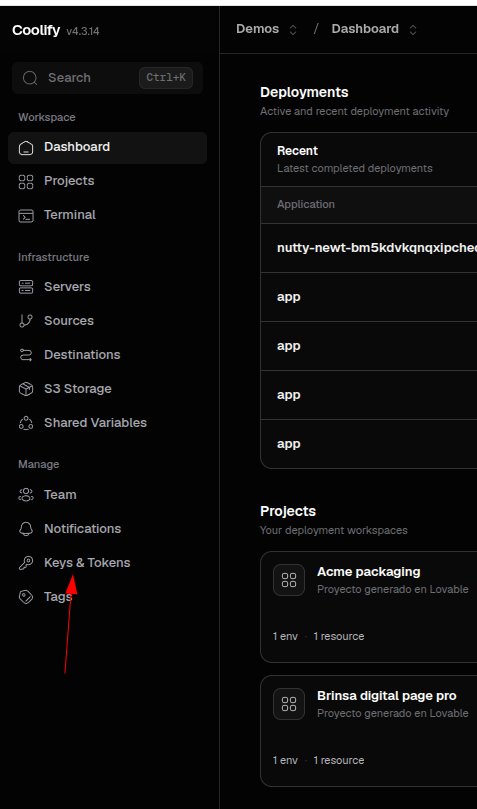Screen dimensions: 477x809
Task: Click the Destinations icon in sidebar
Action: tap(26, 355)
